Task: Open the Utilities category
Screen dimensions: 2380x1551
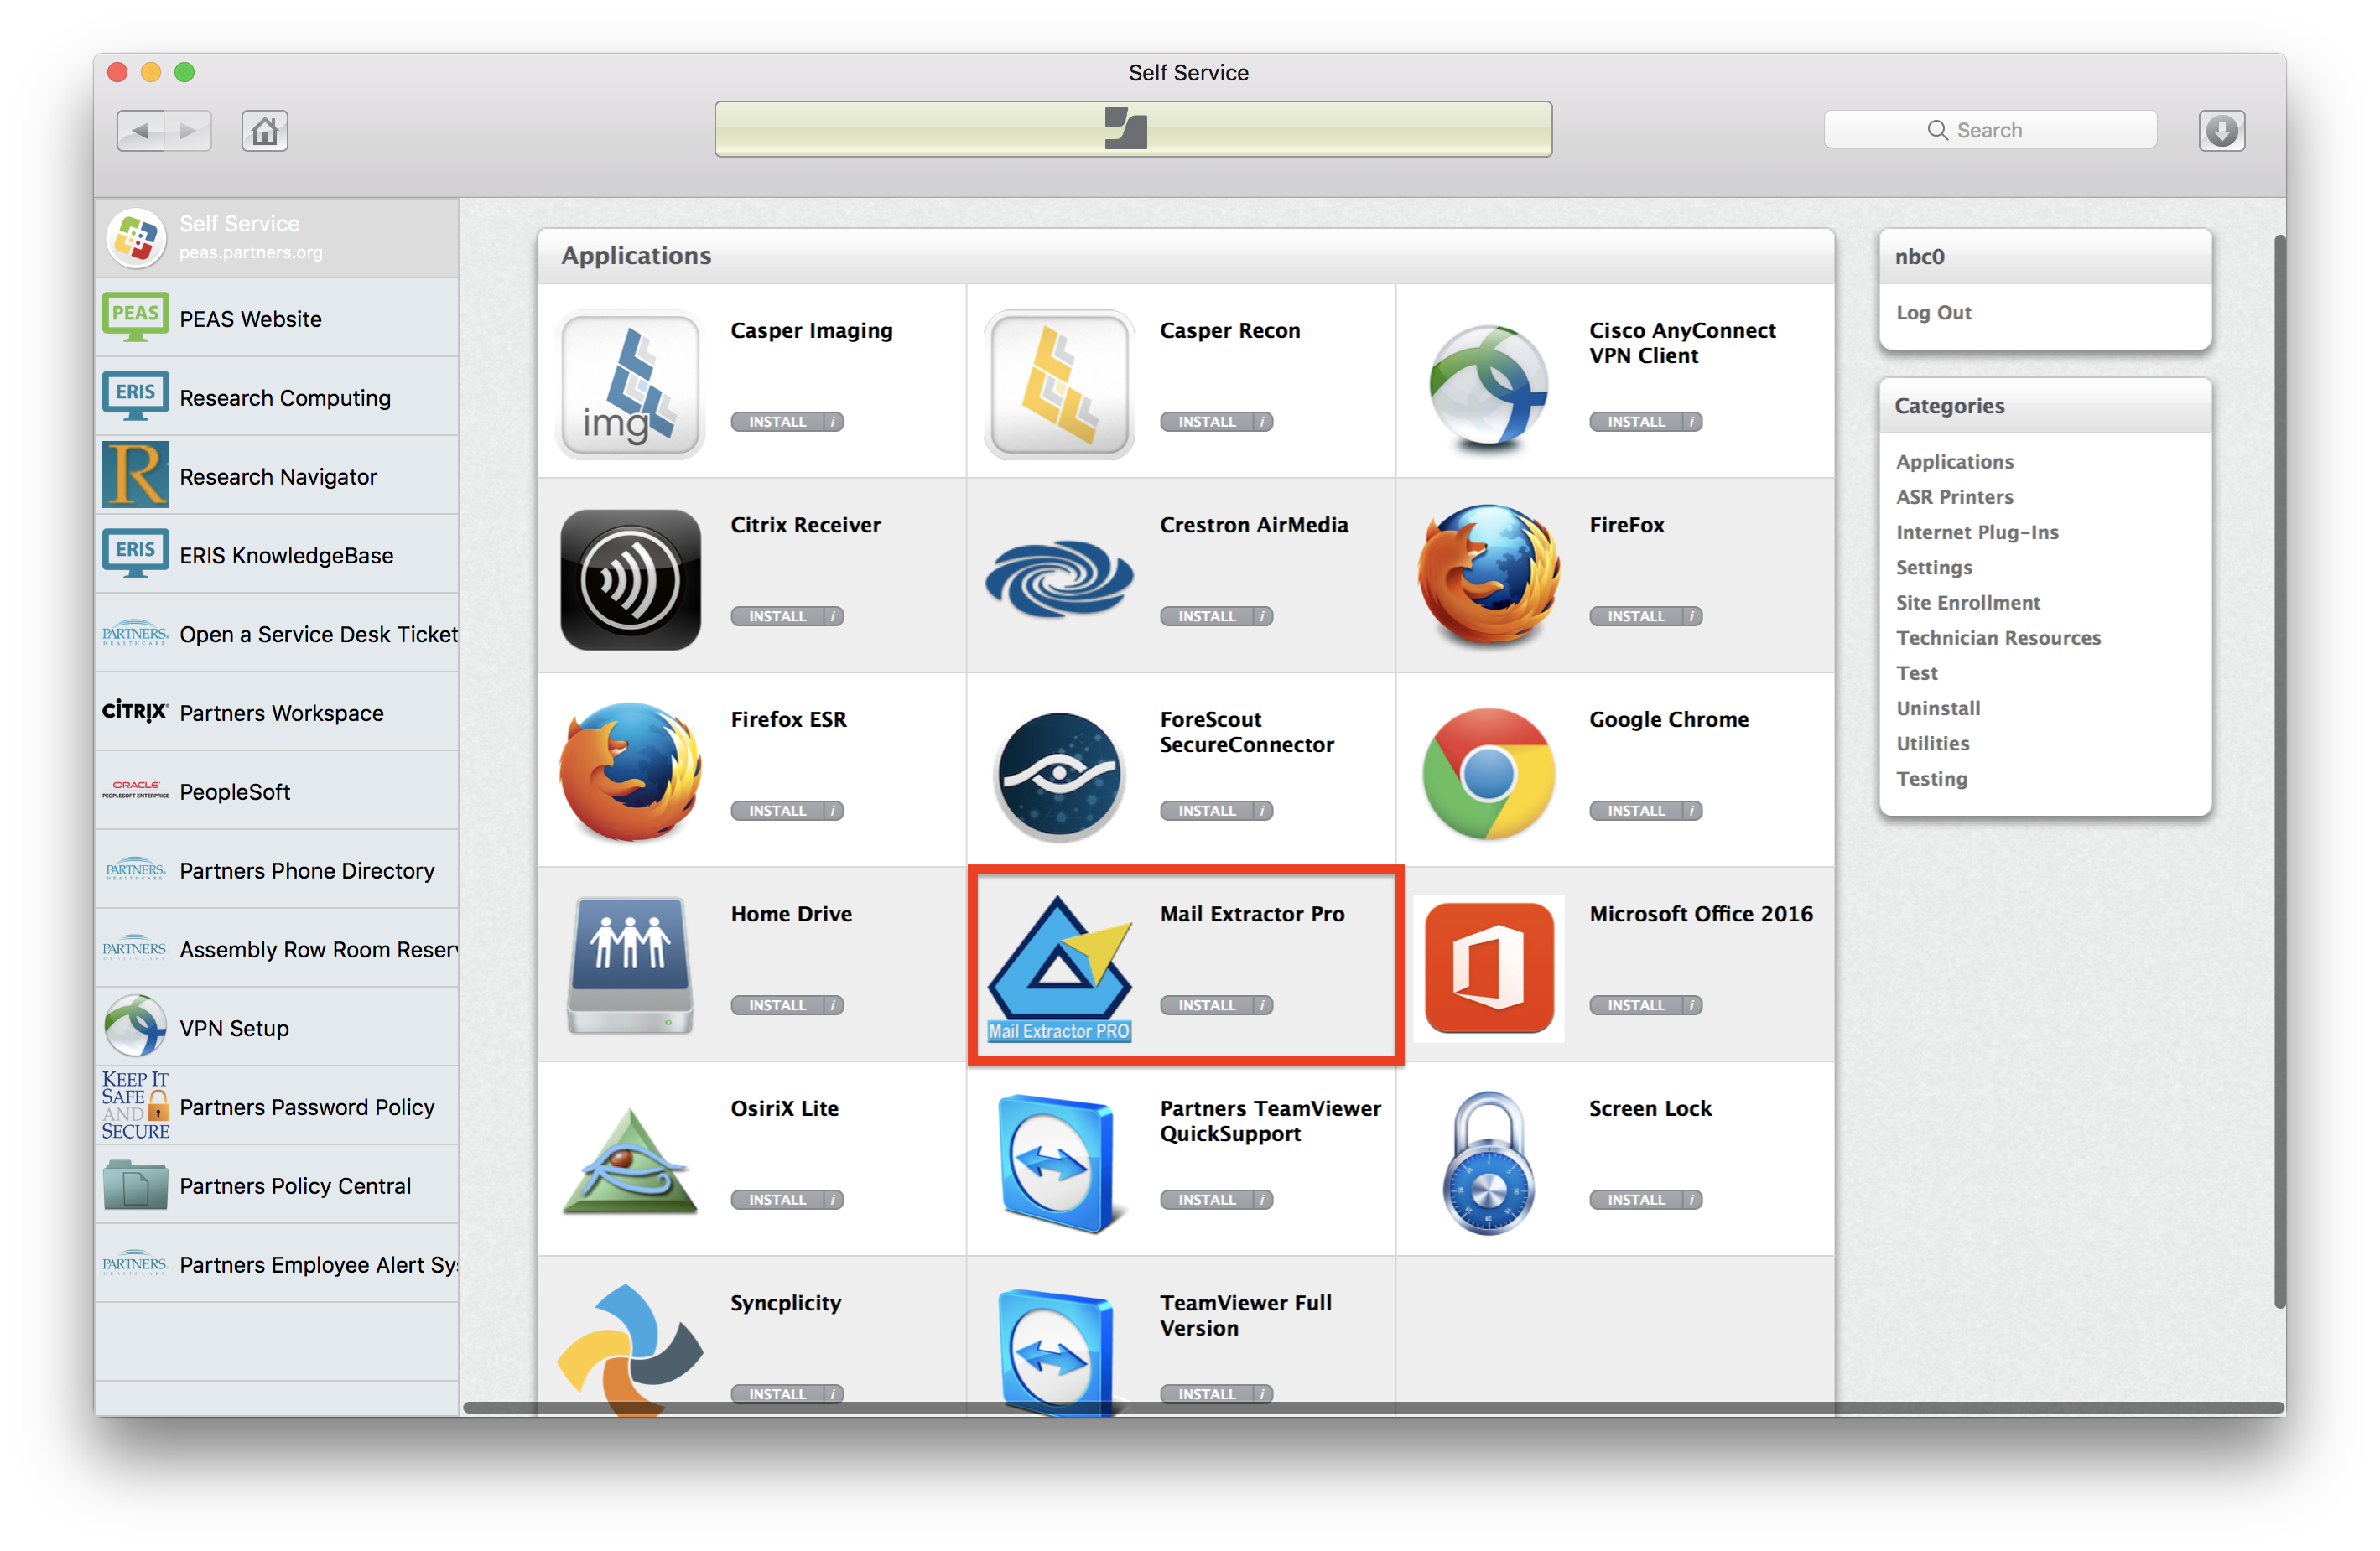Action: coord(1932,743)
